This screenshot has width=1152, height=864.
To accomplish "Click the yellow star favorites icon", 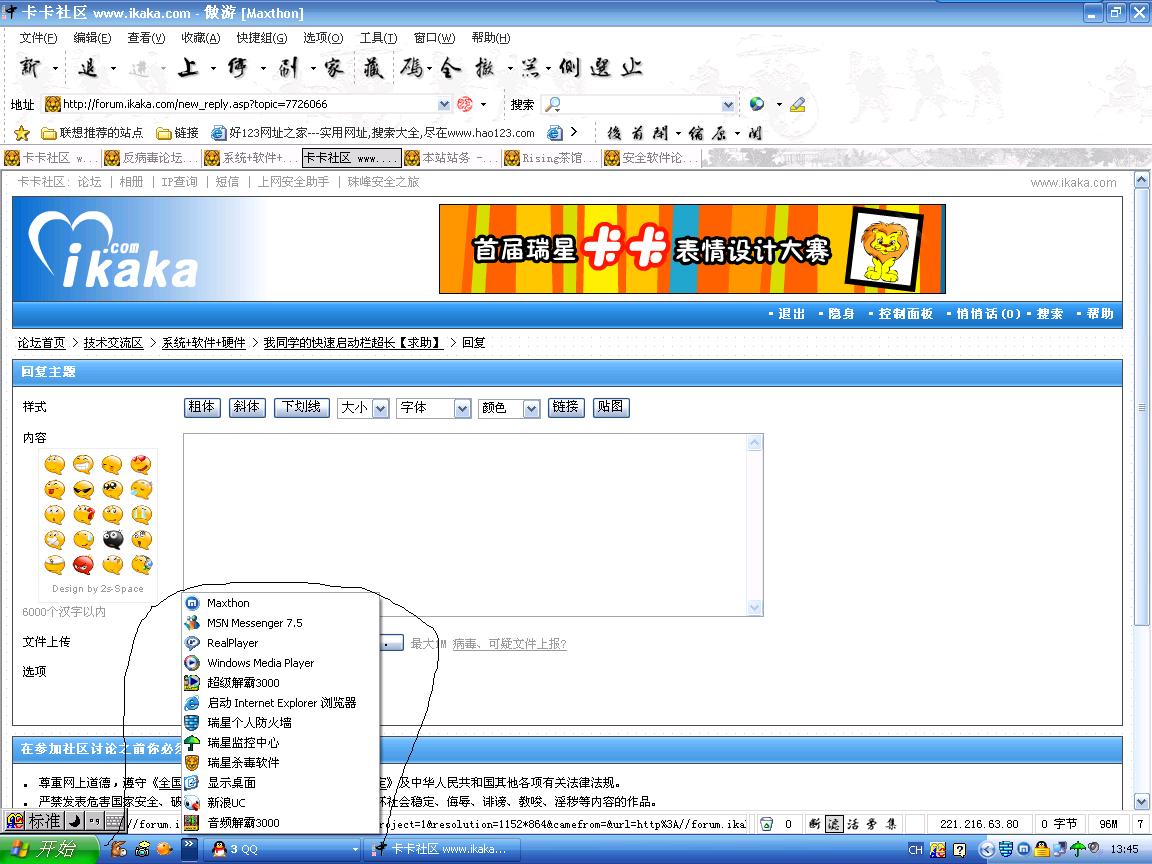I will 22,133.
